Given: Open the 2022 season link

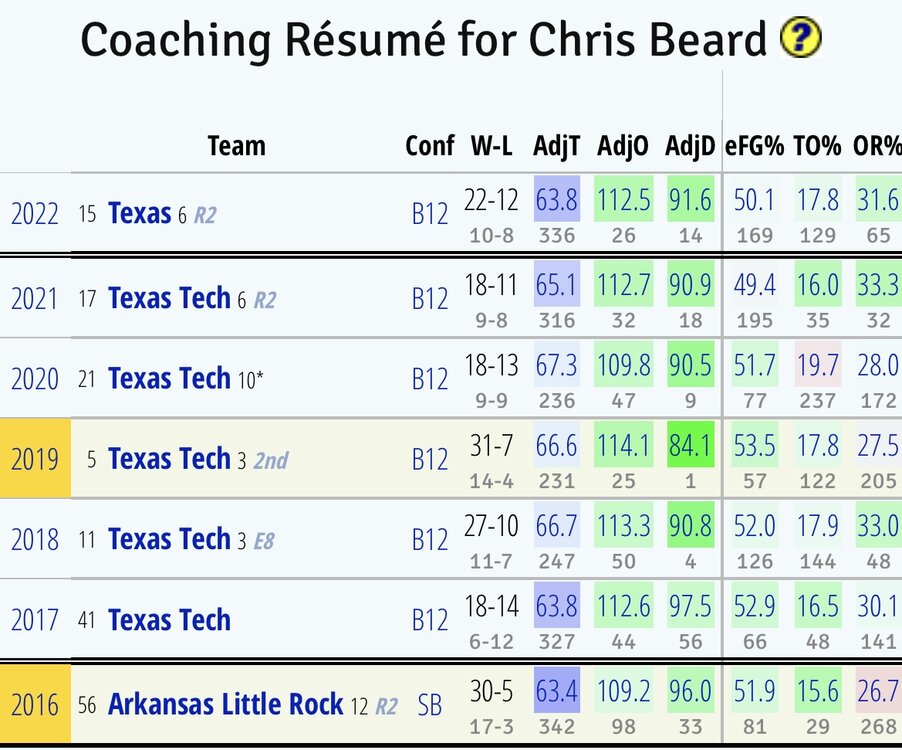Looking at the screenshot, I should [35, 214].
